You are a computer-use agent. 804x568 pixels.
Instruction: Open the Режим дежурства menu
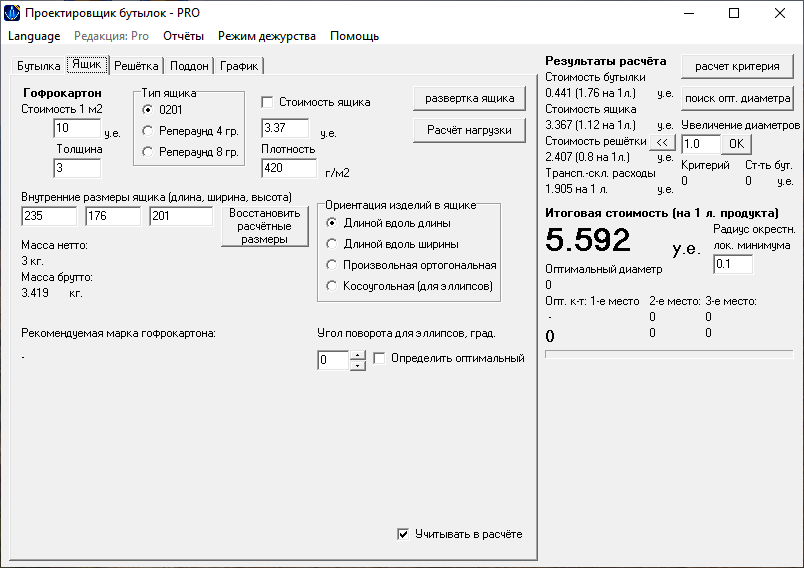(267, 36)
